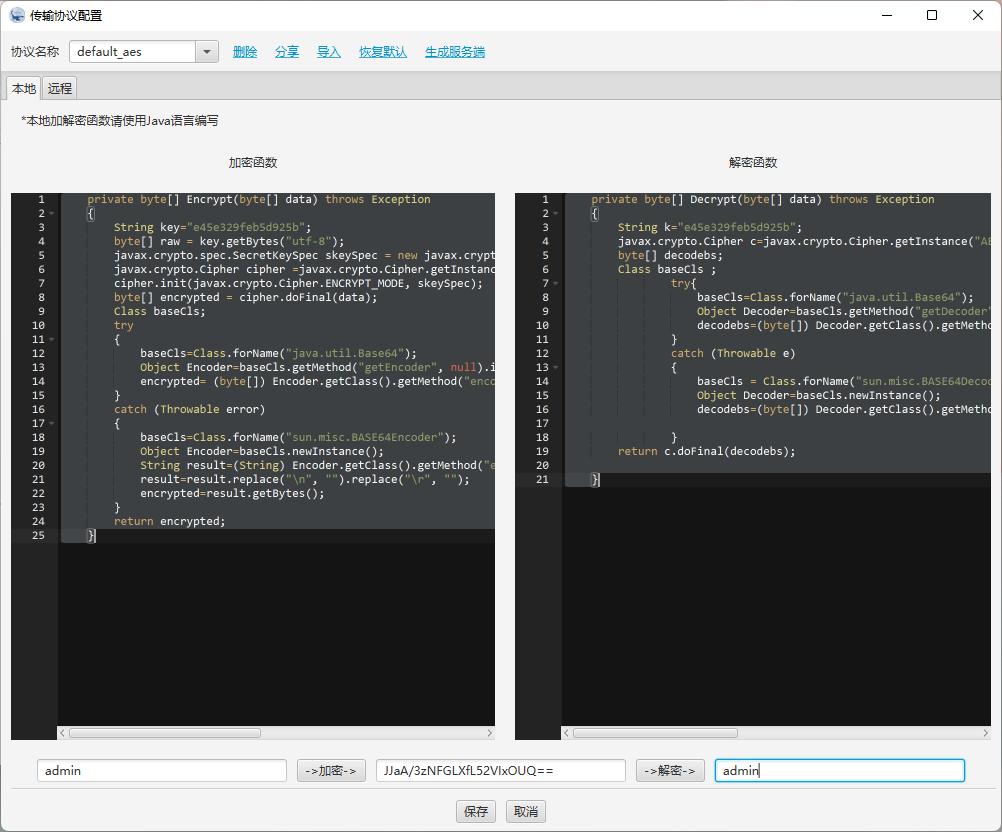Image resolution: width=1002 pixels, height=832 pixels.
Task: Click the 生成服务端 link
Action: [455, 52]
